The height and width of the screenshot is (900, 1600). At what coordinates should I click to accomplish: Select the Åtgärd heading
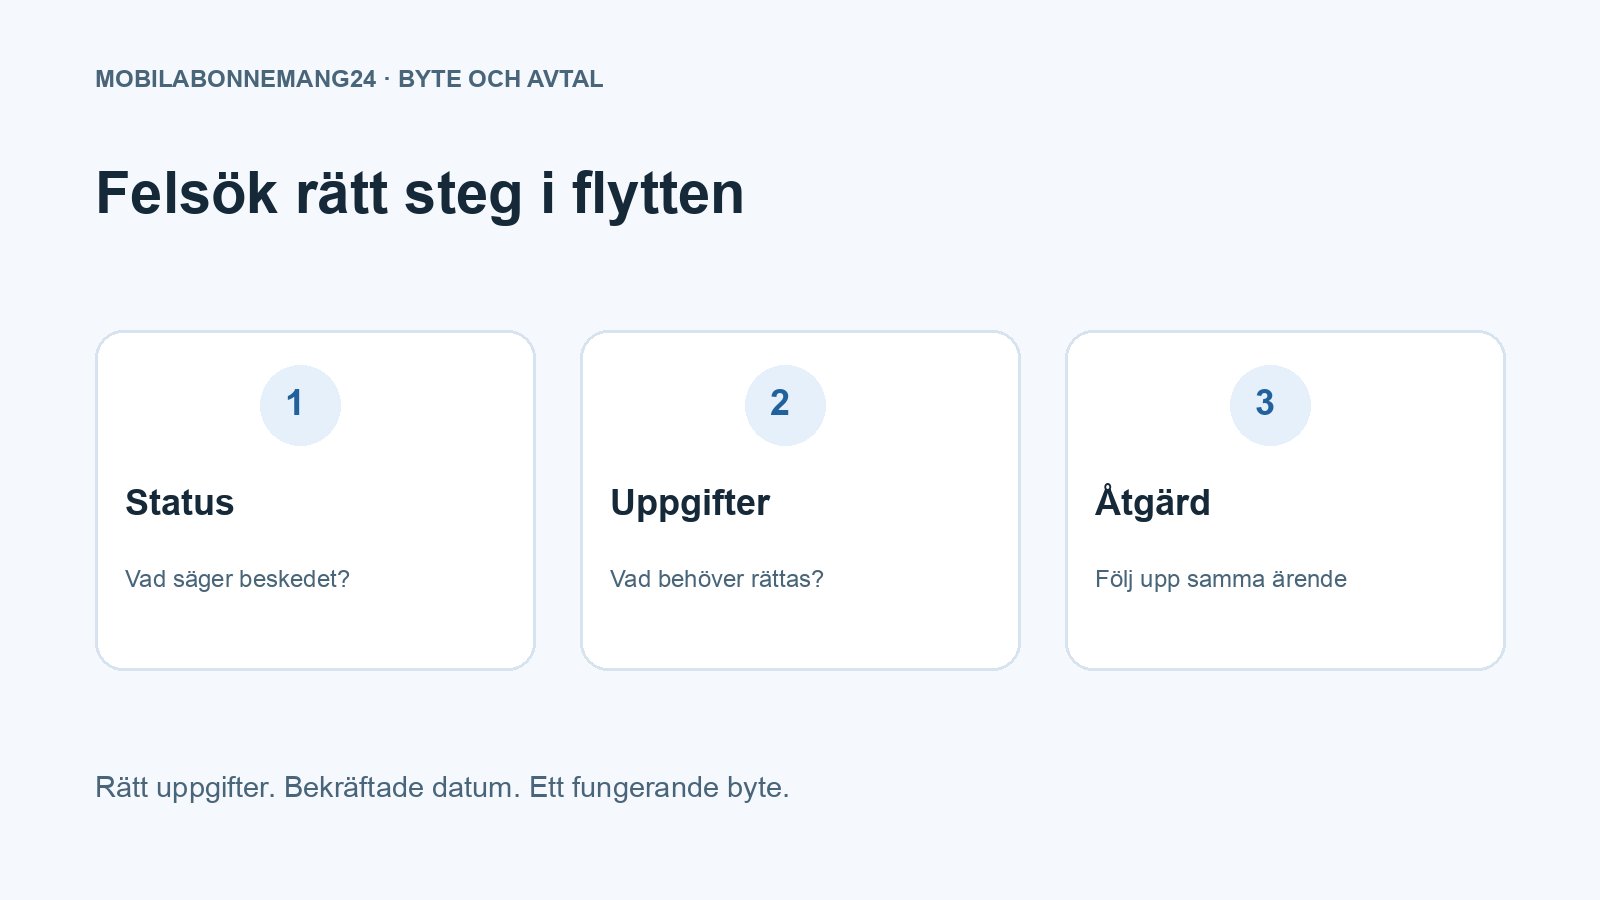pyautogui.click(x=1152, y=501)
